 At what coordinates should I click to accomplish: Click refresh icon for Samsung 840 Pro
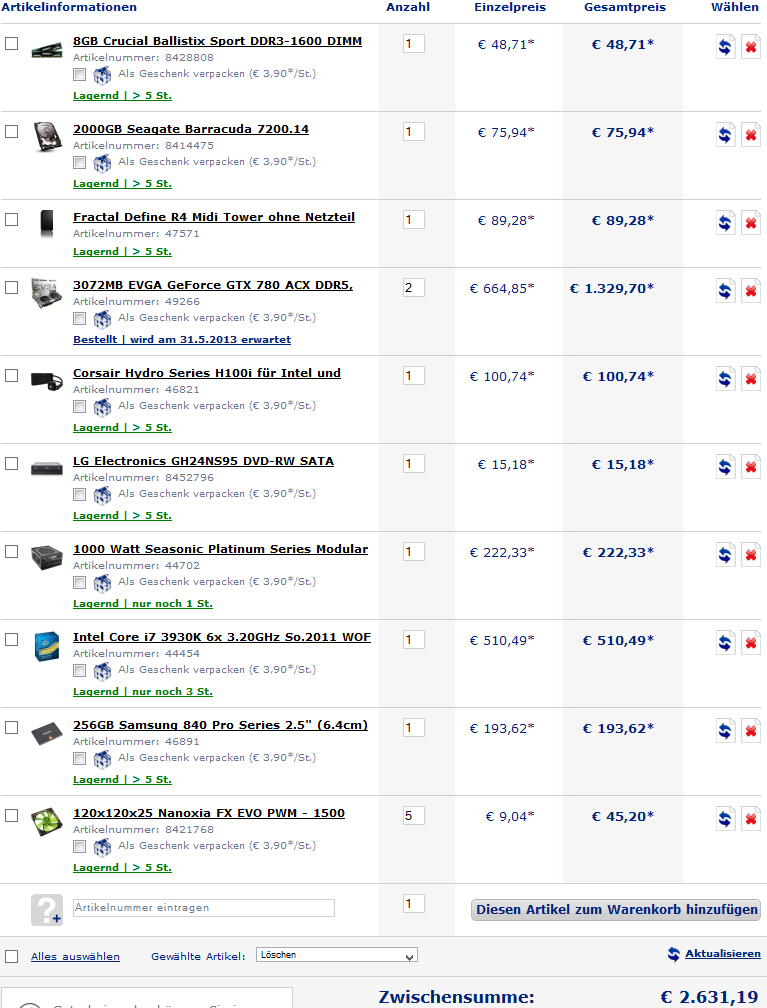click(x=726, y=731)
